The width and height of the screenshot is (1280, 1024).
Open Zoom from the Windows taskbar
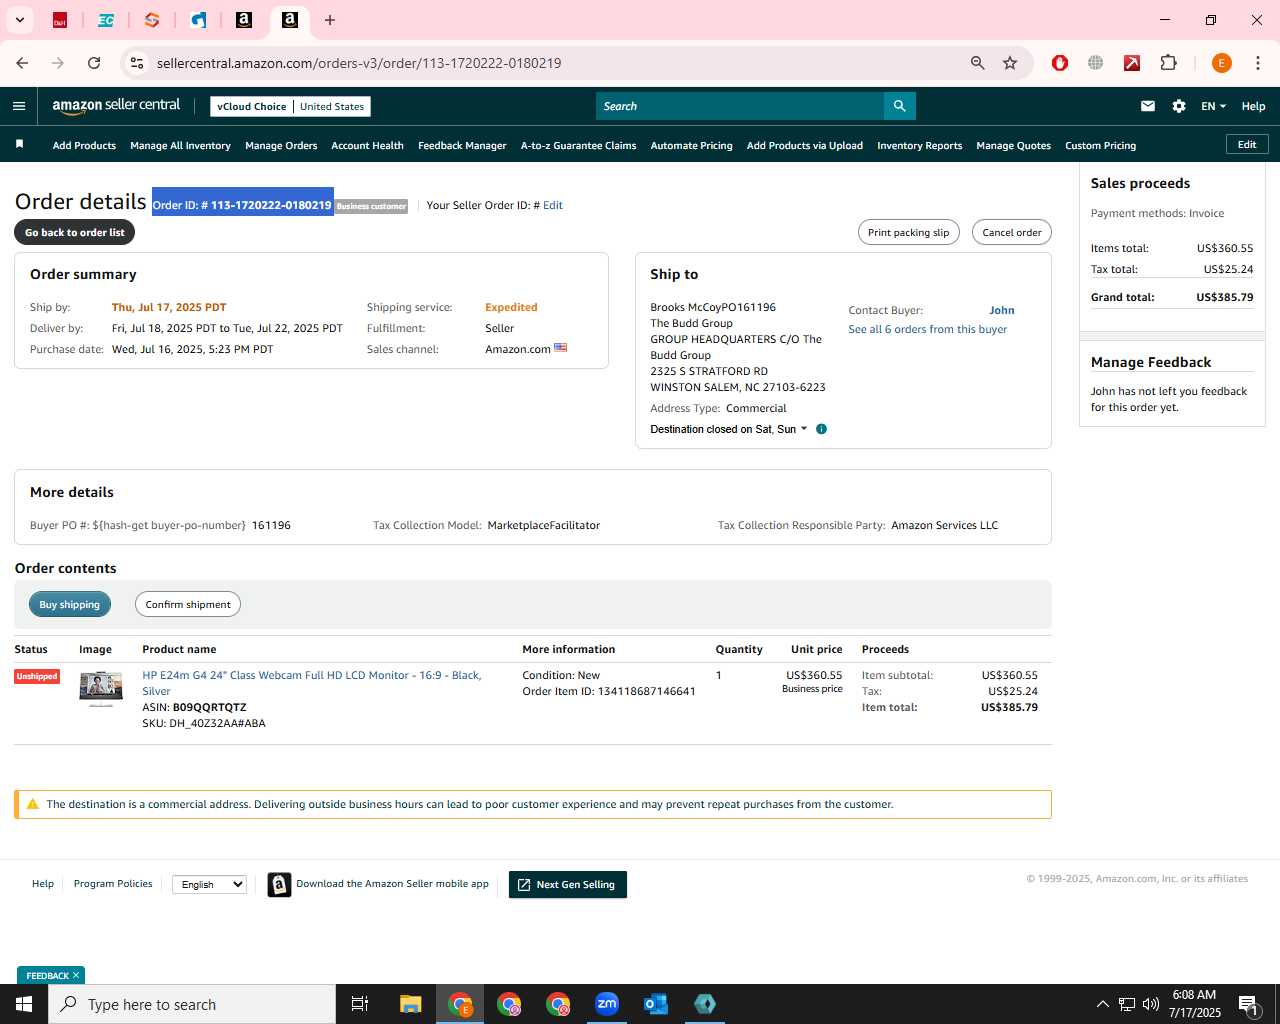(607, 1004)
